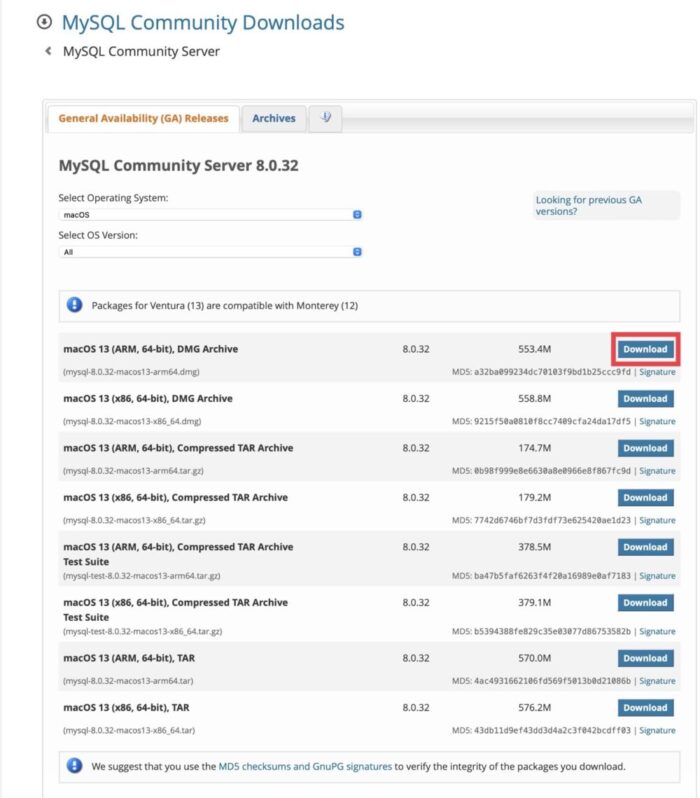
Task: Download macOS 13 x86 TAR 576.2M
Action: point(646,707)
